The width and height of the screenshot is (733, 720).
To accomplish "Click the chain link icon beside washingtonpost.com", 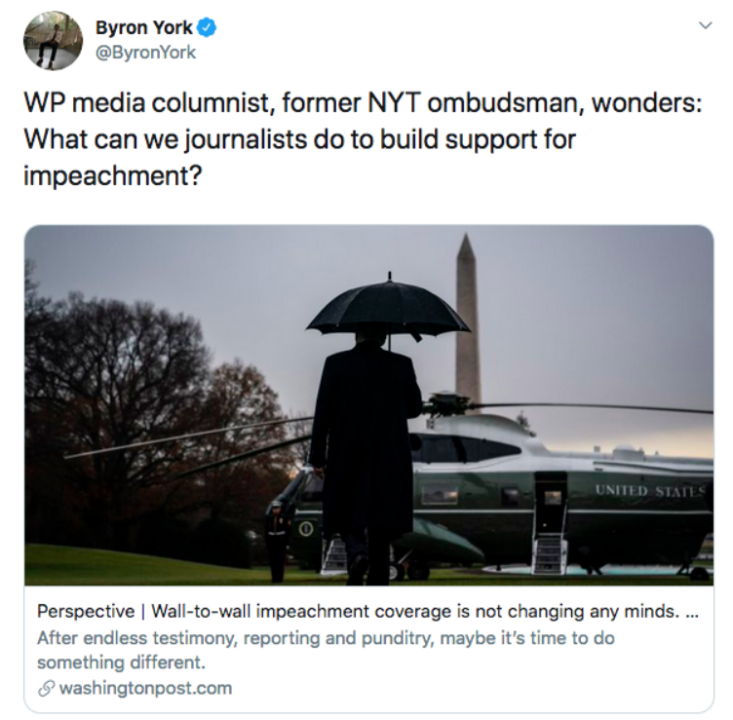I will pos(46,688).
